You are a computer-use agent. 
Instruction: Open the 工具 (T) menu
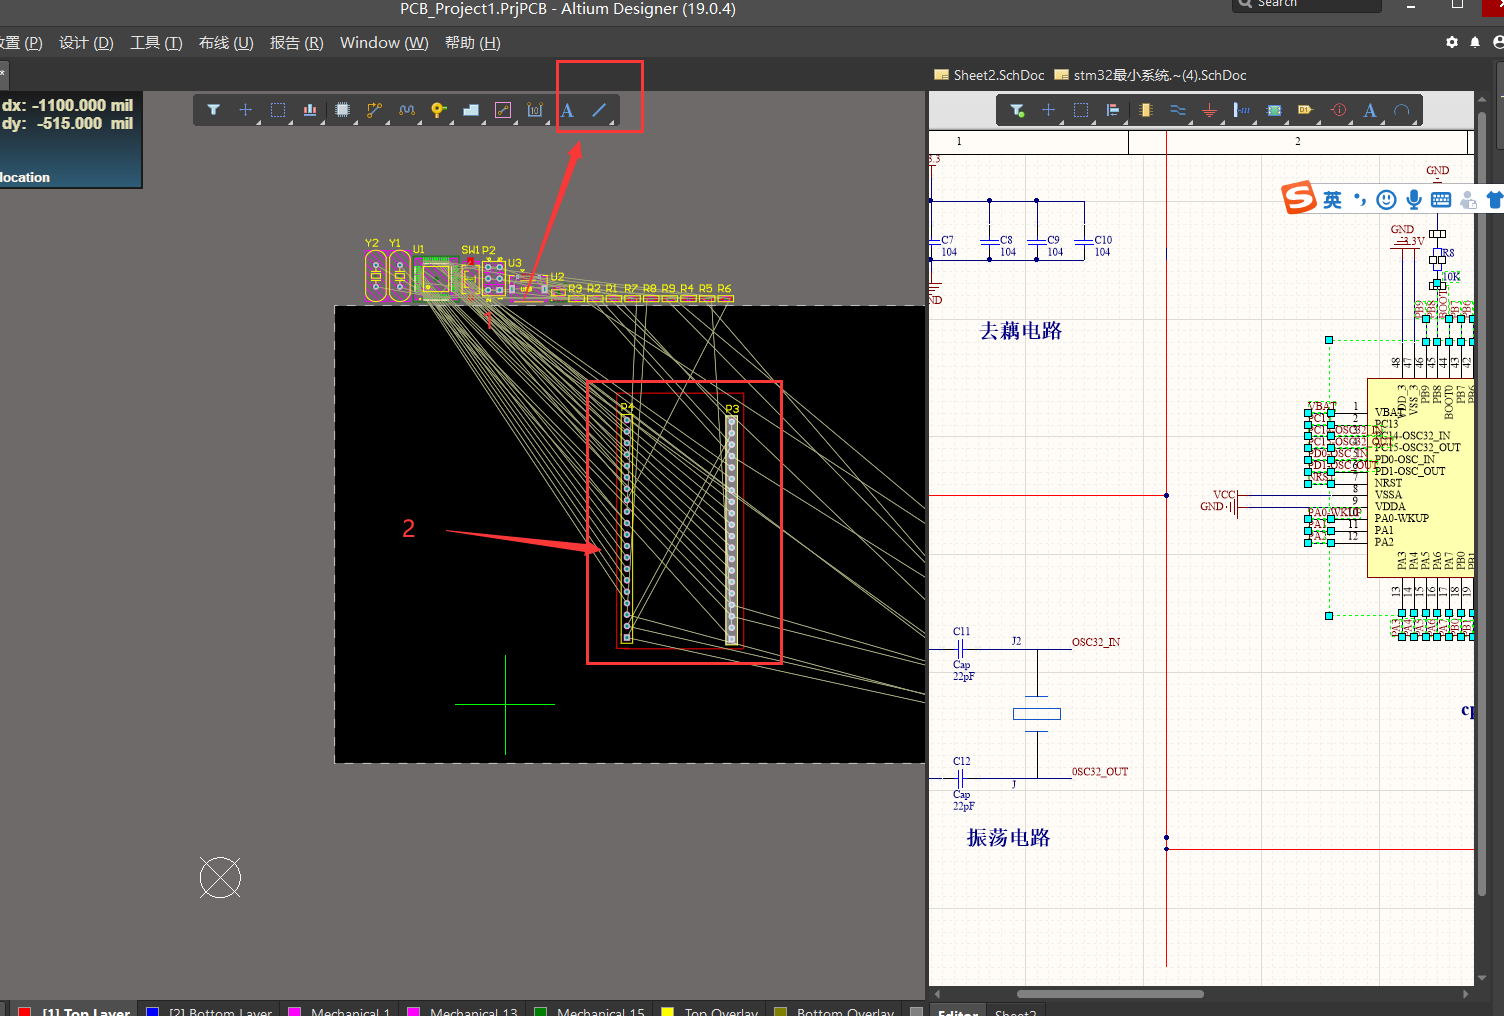pos(156,42)
